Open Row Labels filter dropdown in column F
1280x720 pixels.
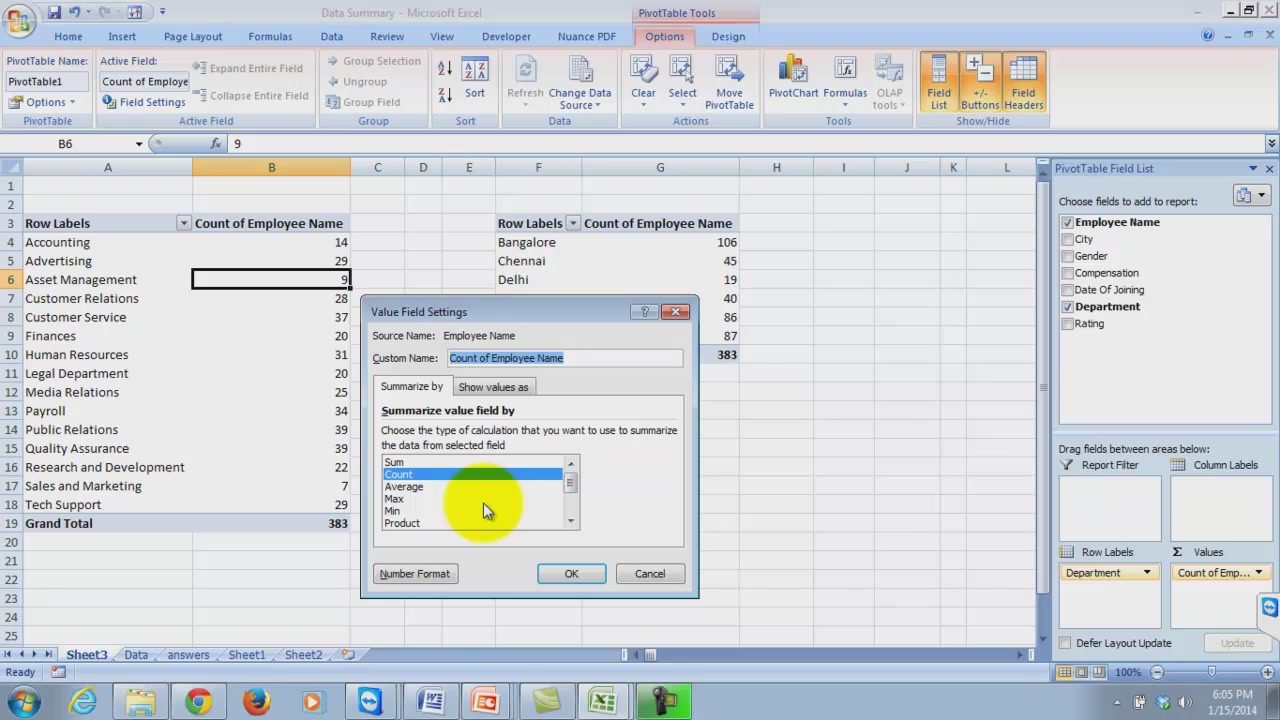pyautogui.click(x=572, y=224)
